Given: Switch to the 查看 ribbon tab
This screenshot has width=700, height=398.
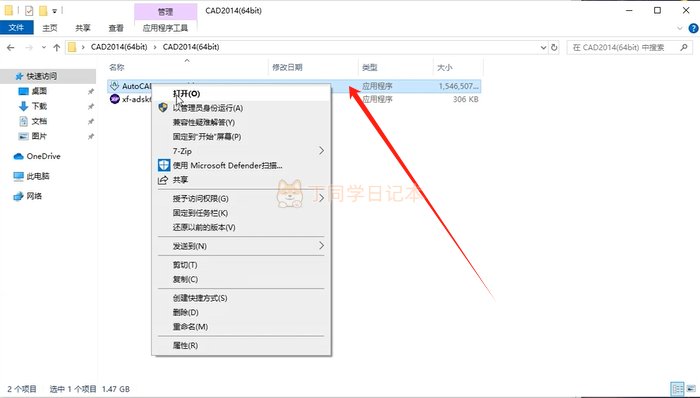Looking at the screenshot, I should [x=116, y=28].
